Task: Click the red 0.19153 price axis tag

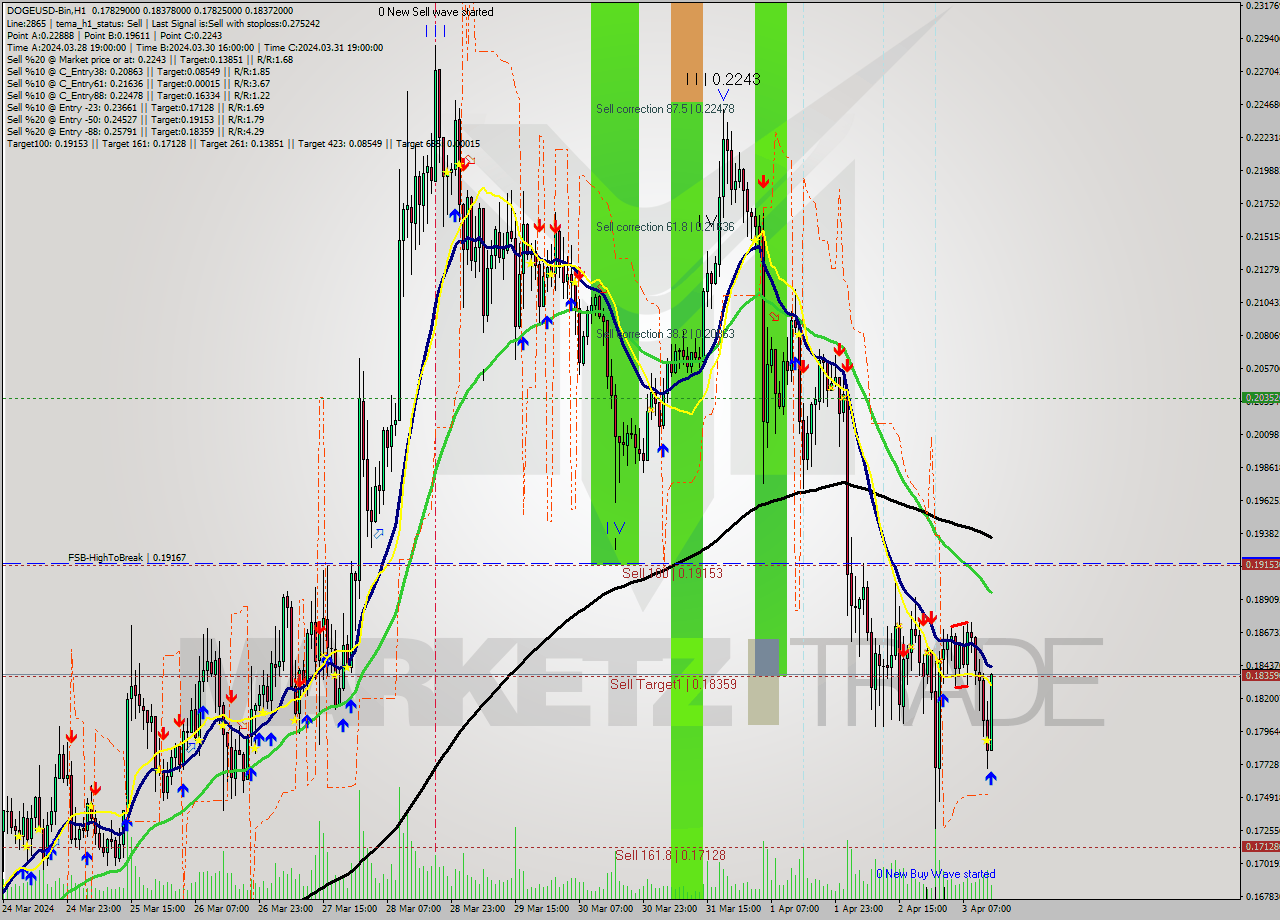Action: 1260,564
